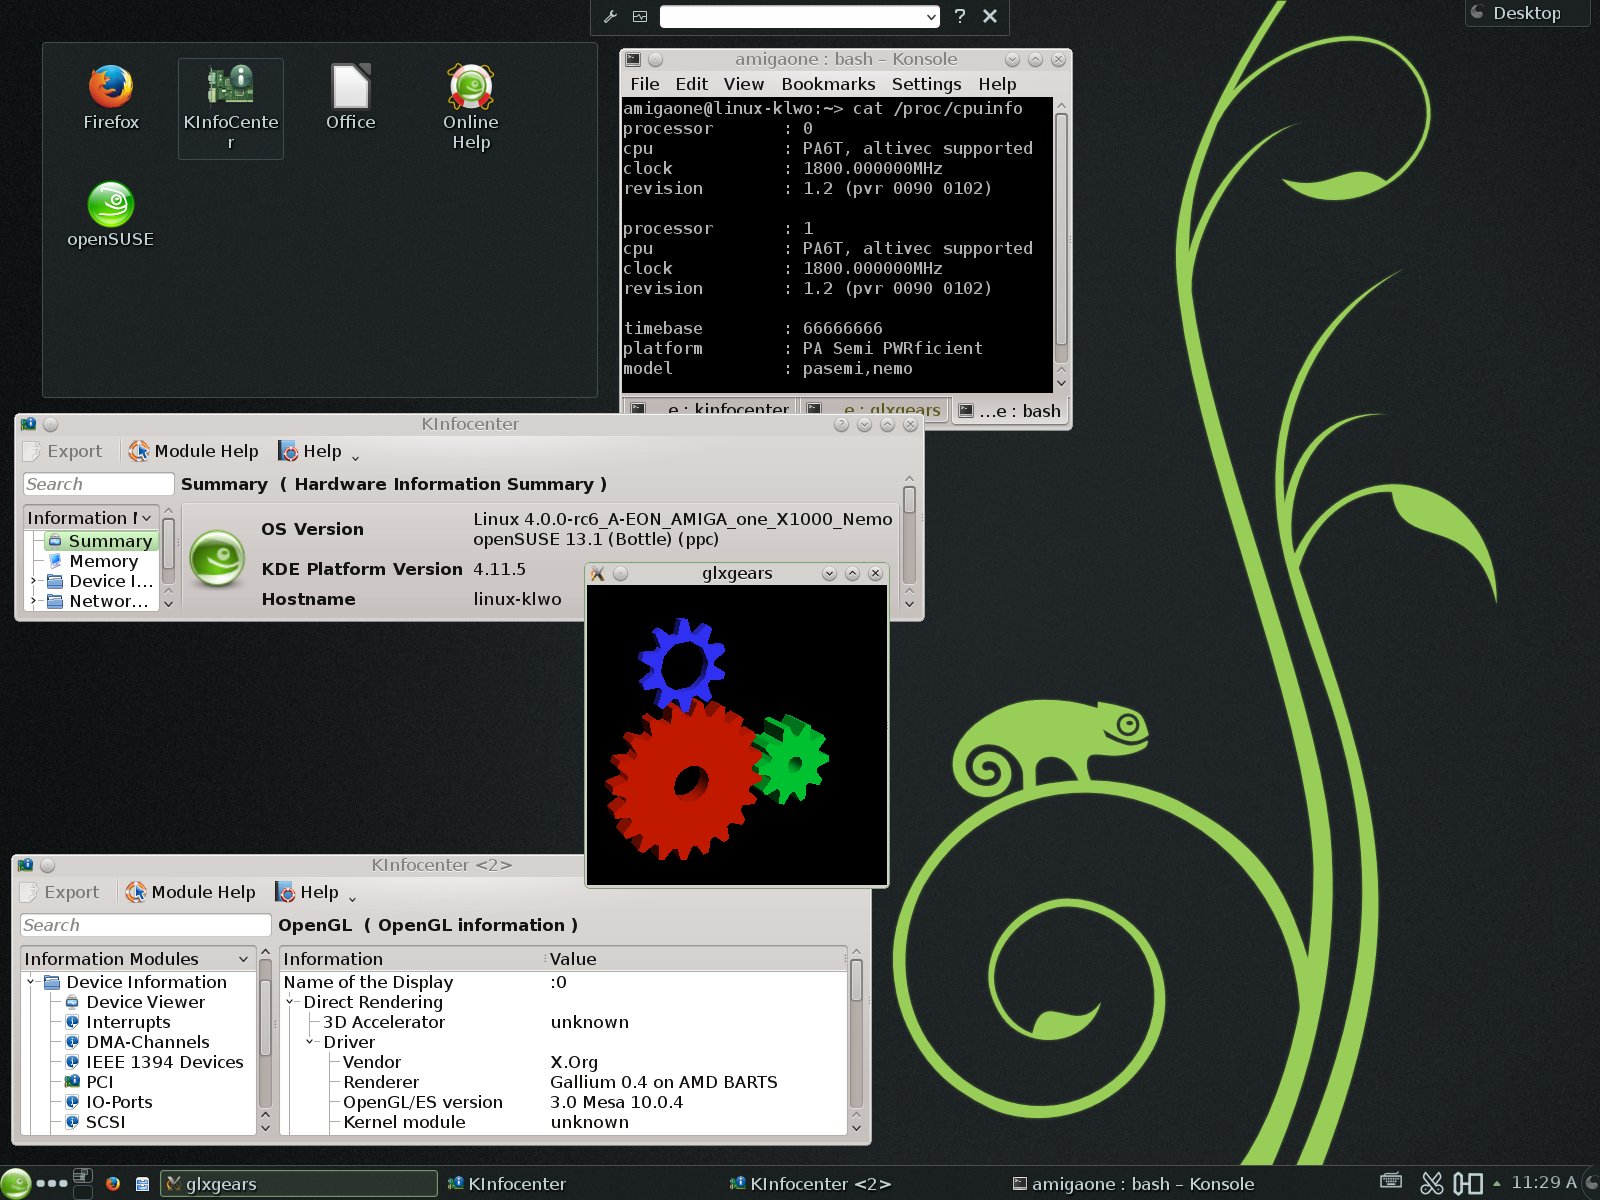Open the Firefox desktop icon
Viewport: 1600px width, 1200px height.
coord(110,88)
